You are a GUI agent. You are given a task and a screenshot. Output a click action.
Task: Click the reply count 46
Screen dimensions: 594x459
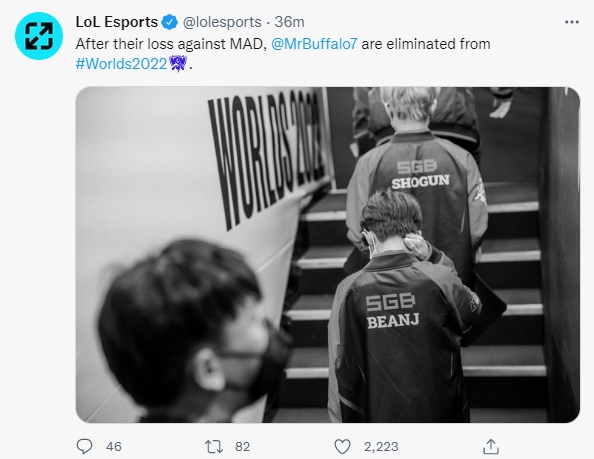[114, 447]
